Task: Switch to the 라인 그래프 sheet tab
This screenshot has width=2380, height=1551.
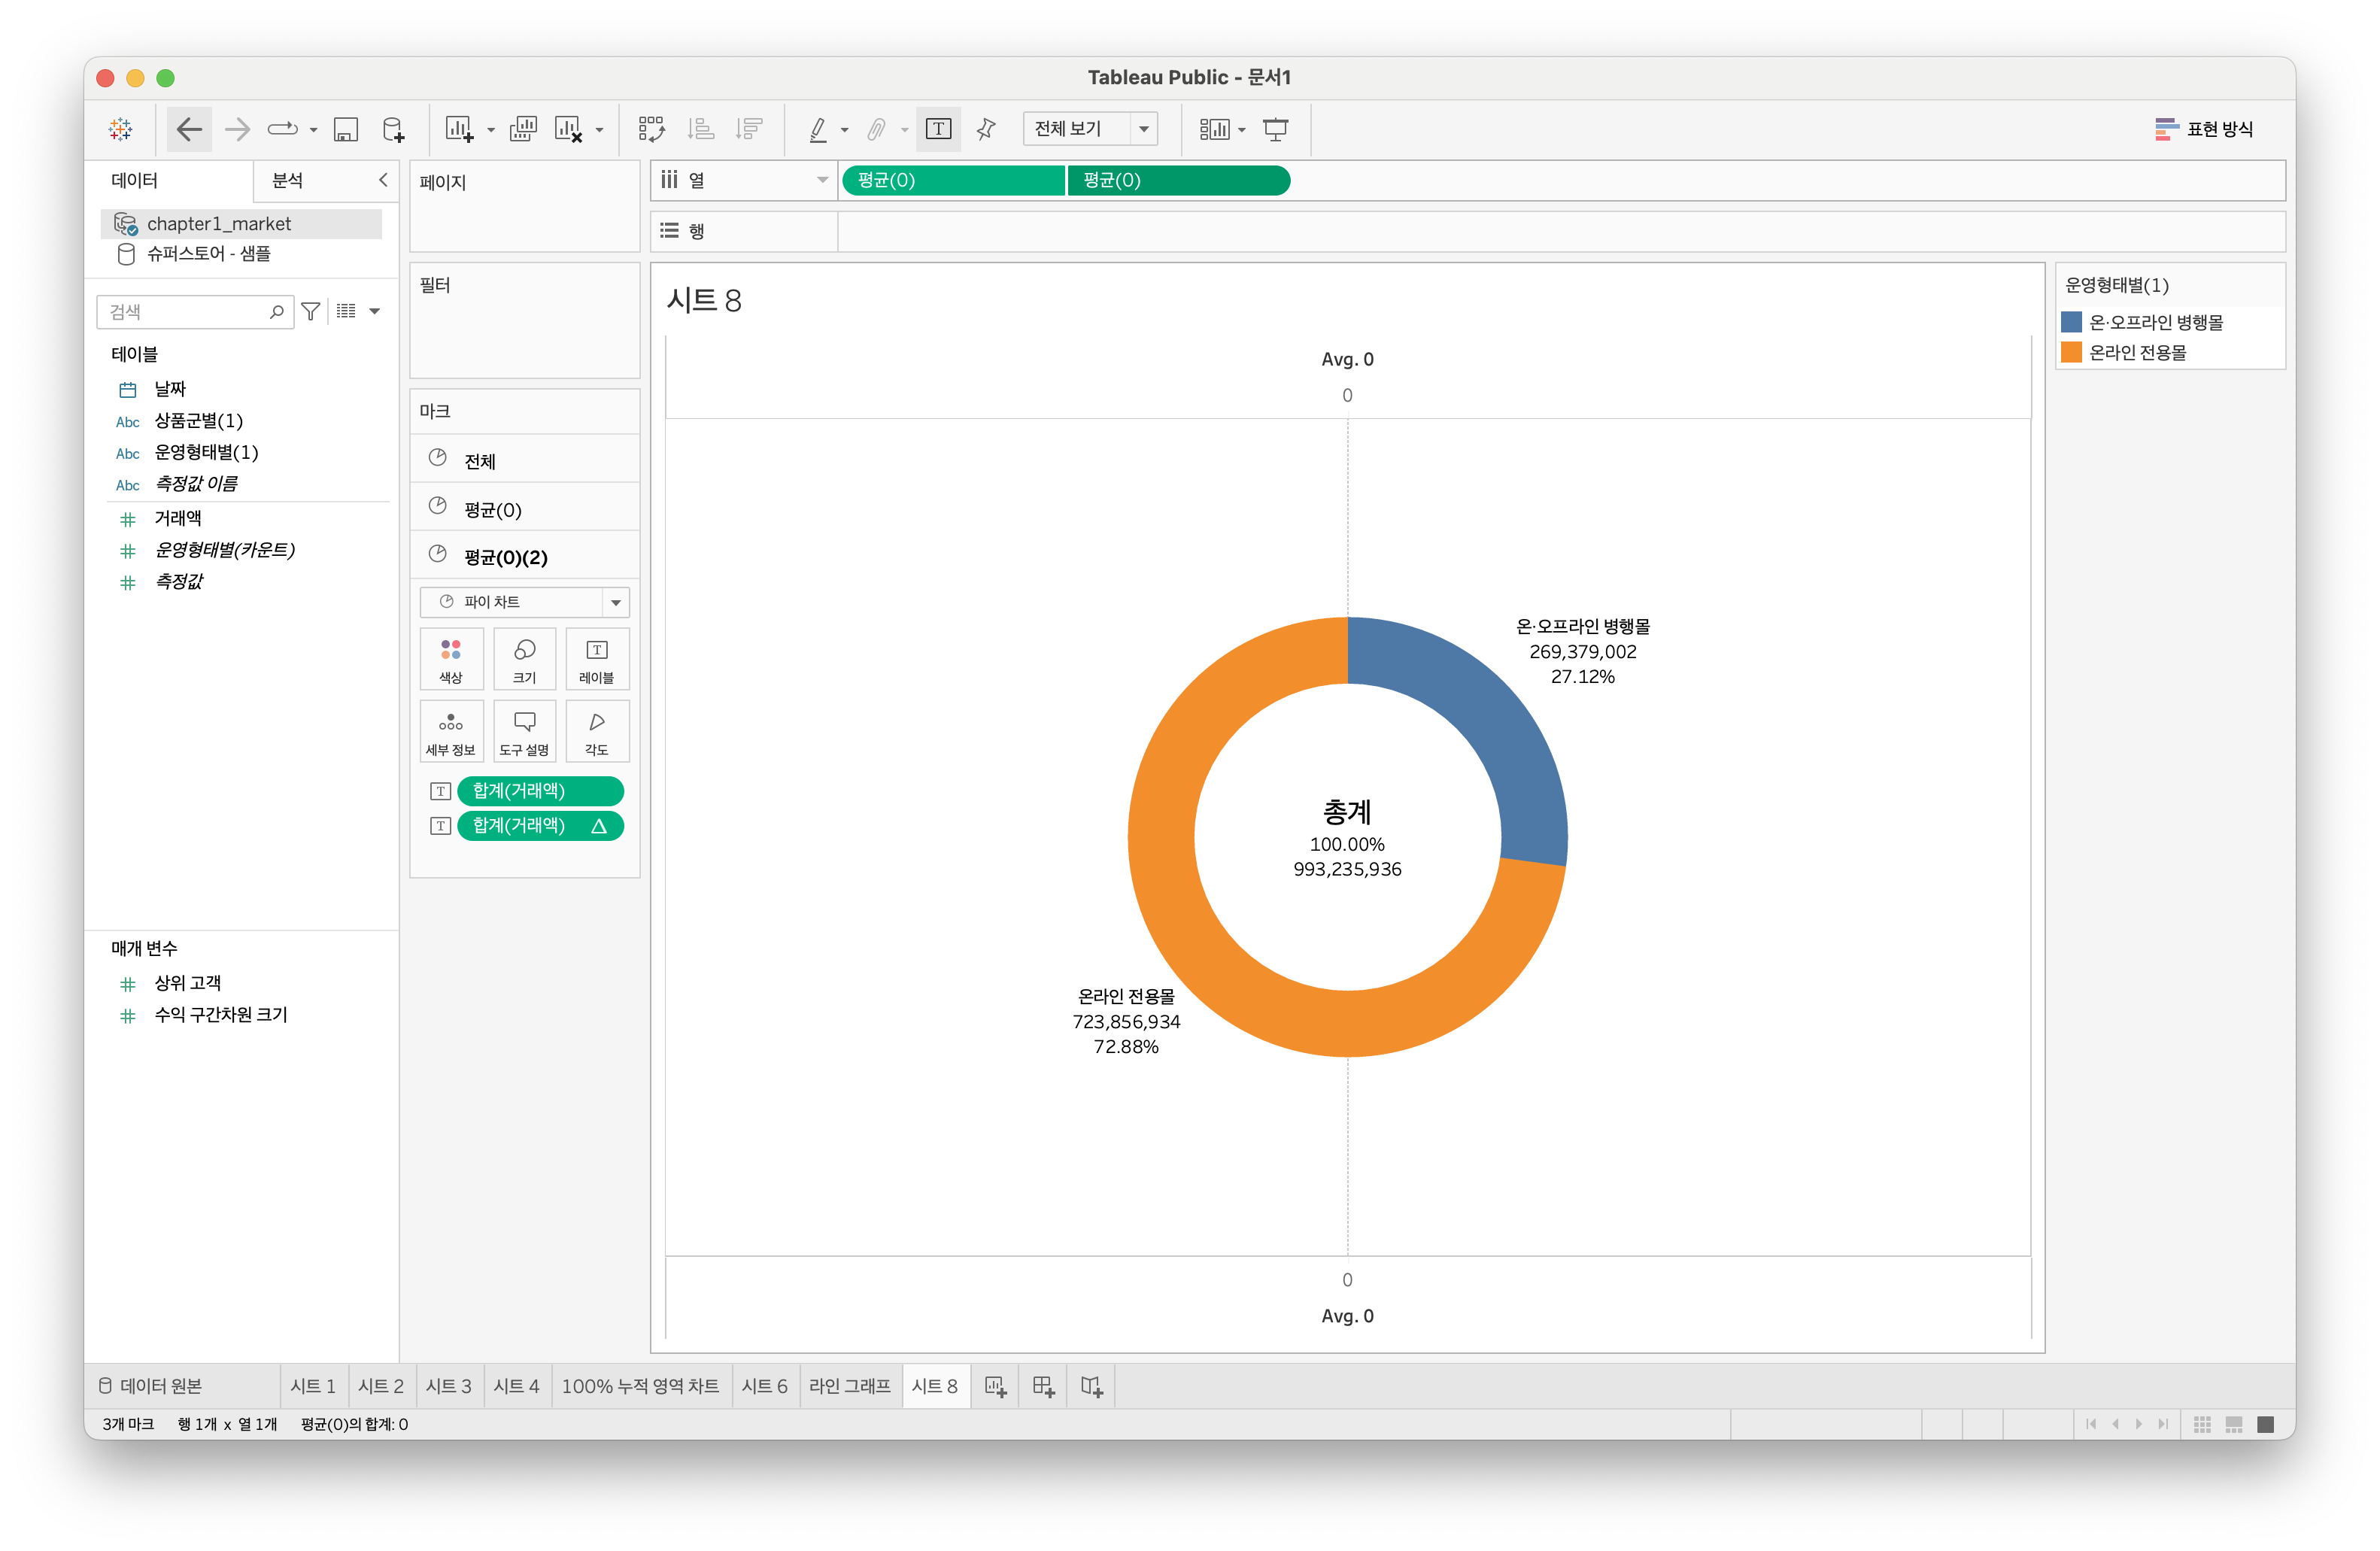Action: pyautogui.click(x=849, y=1386)
